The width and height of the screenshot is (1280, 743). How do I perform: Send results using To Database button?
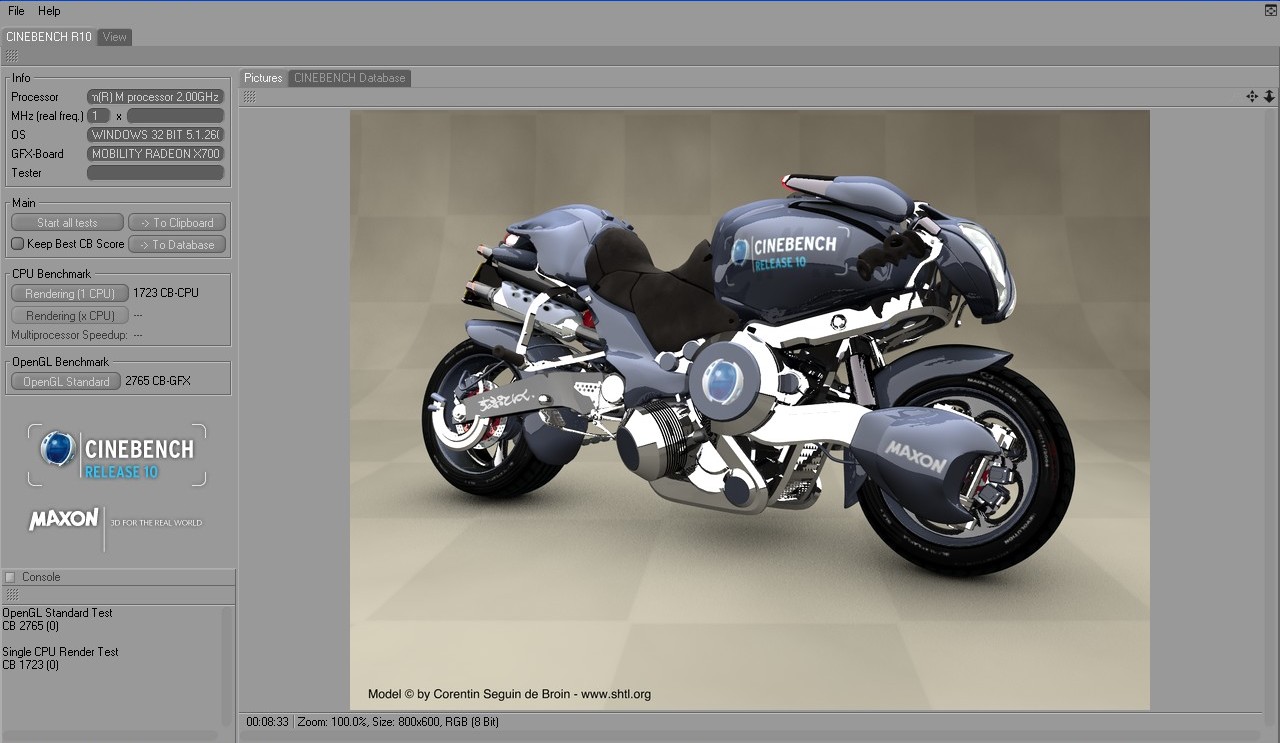tap(177, 245)
